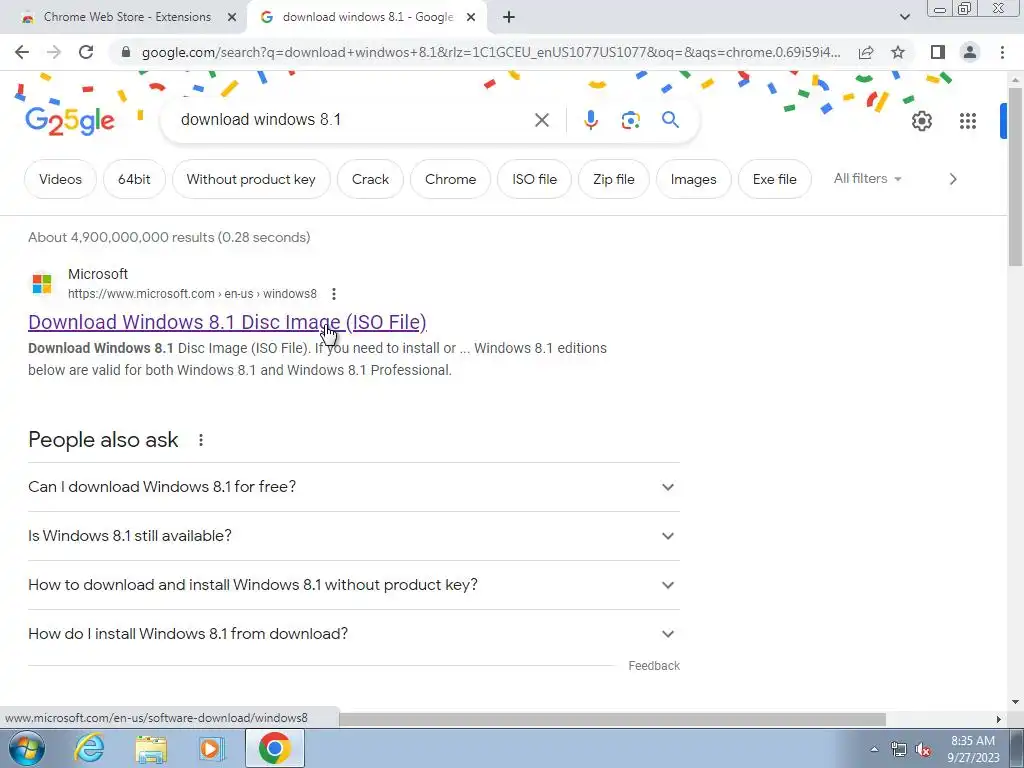Image resolution: width=1024 pixels, height=768 pixels.
Task: Open the network tray icon
Action: [899, 750]
